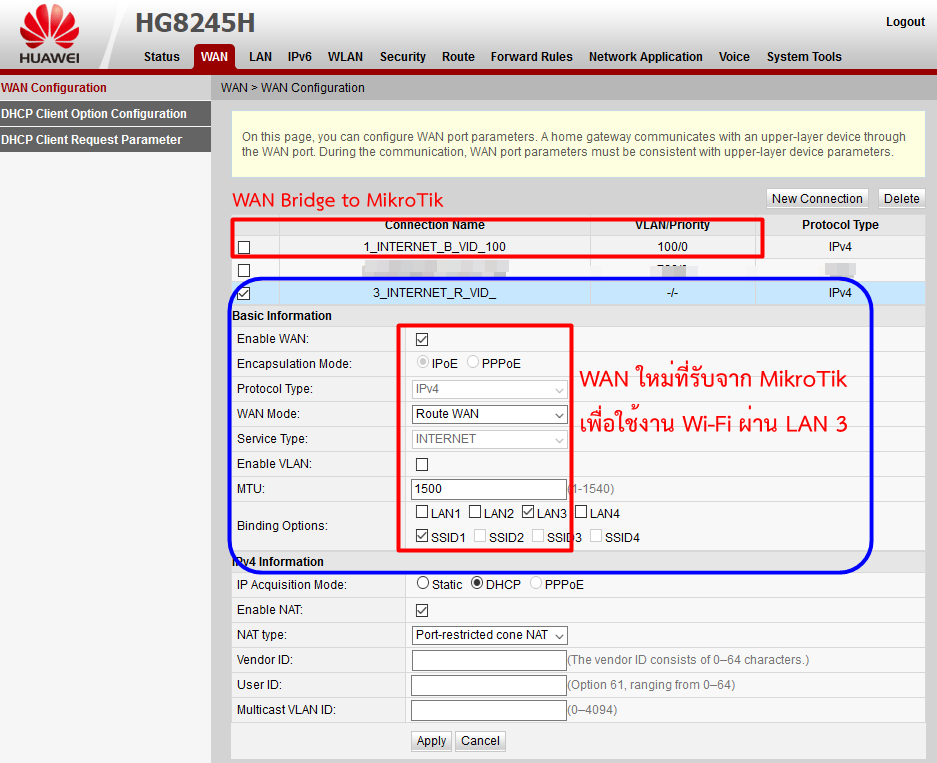Open DHCP Client Request Parameter
This screenshot has height=763, width=937.
pyautogui.click(x=105, y=140)
